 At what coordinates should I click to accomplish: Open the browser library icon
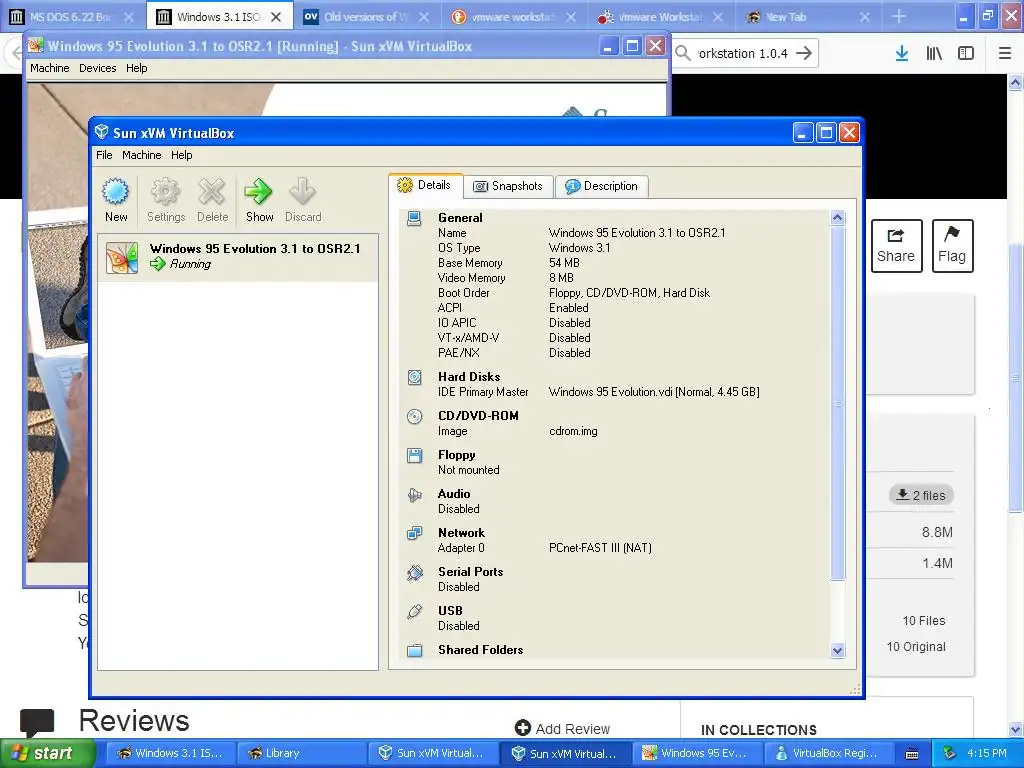click(934, 54)
